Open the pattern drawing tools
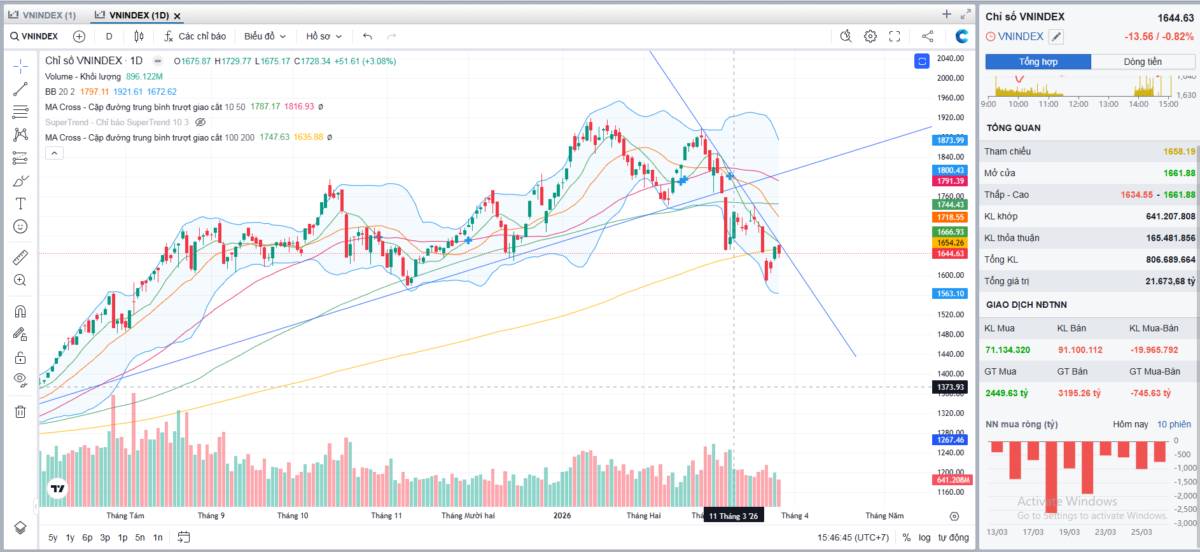The width and height of the screenshot is (1200, 552). pos(20,135)
